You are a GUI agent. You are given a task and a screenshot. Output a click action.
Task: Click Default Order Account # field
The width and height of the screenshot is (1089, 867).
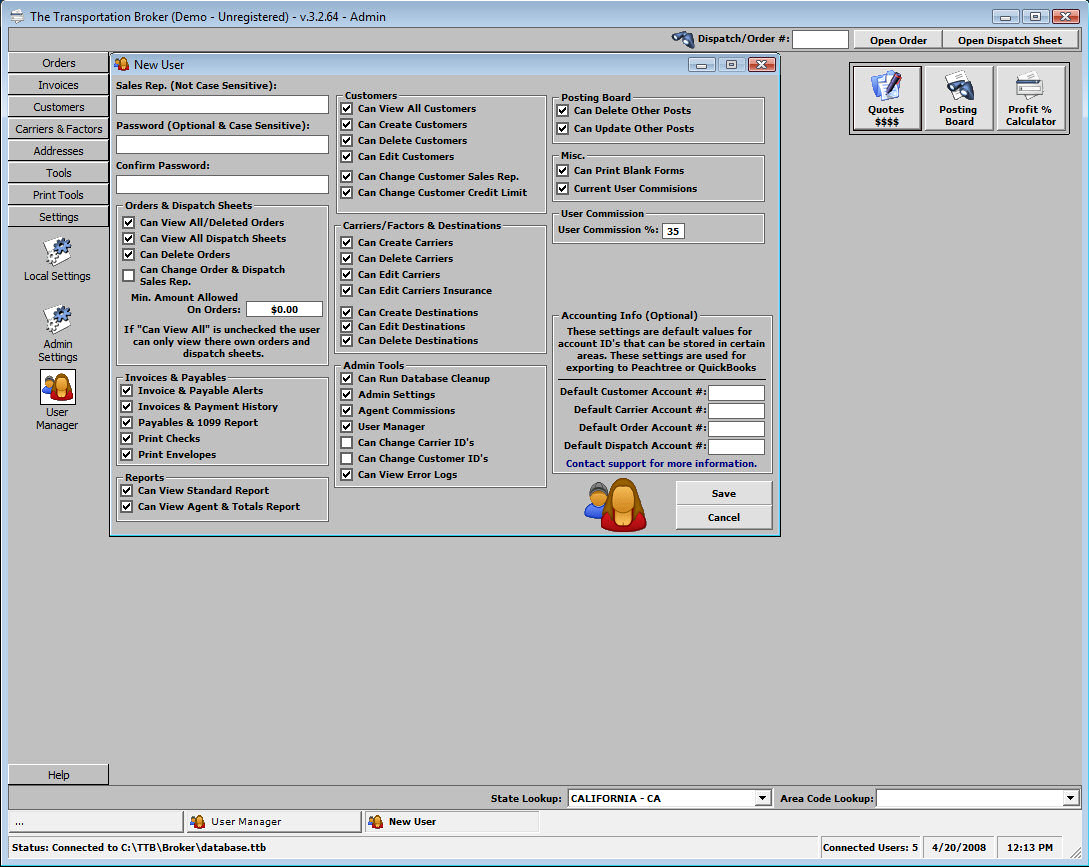click(x=736, y=429)
